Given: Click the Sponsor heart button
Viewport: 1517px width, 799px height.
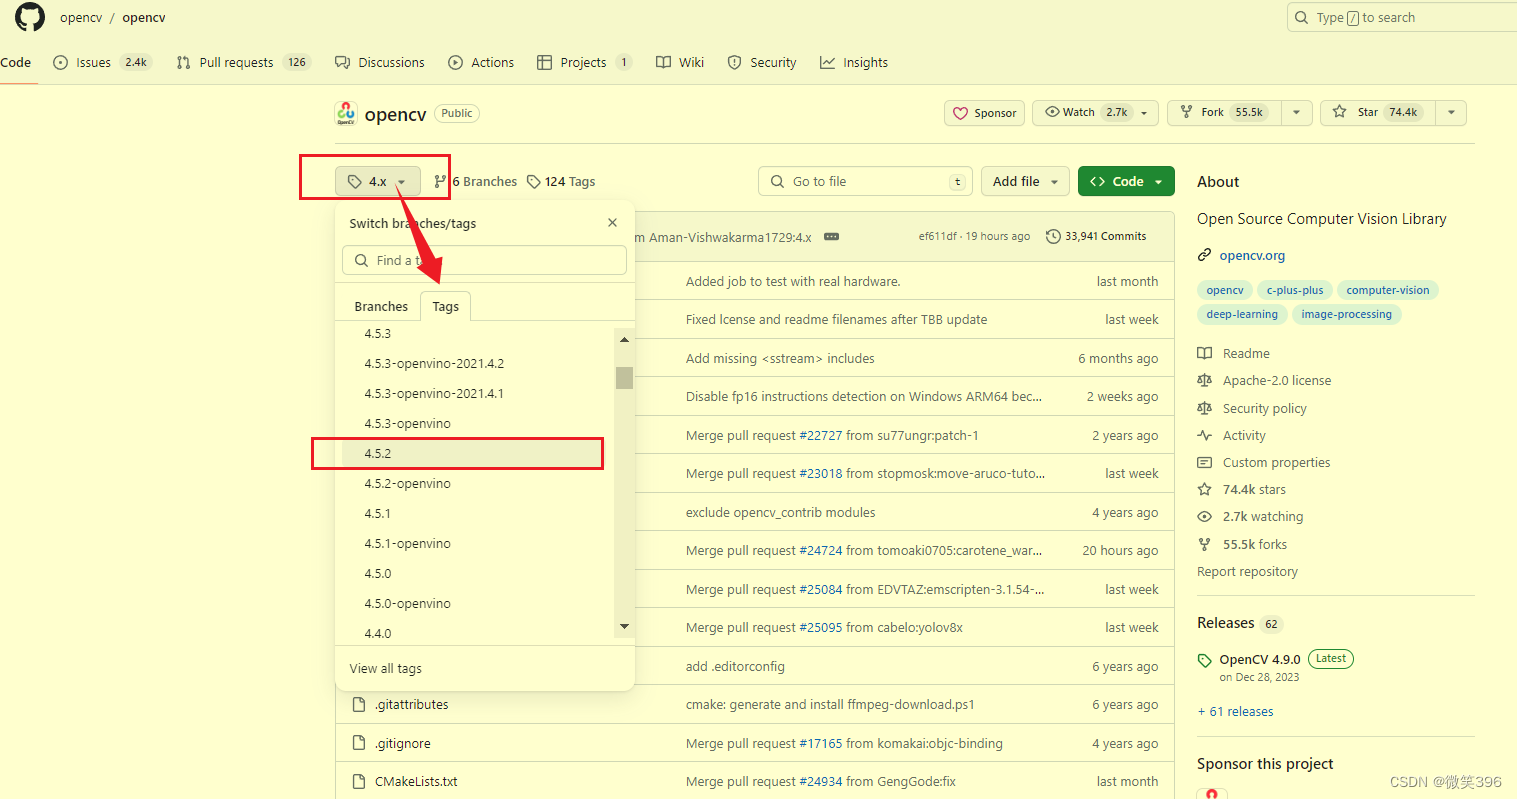Looking at the screenshot, I should 984,113.
